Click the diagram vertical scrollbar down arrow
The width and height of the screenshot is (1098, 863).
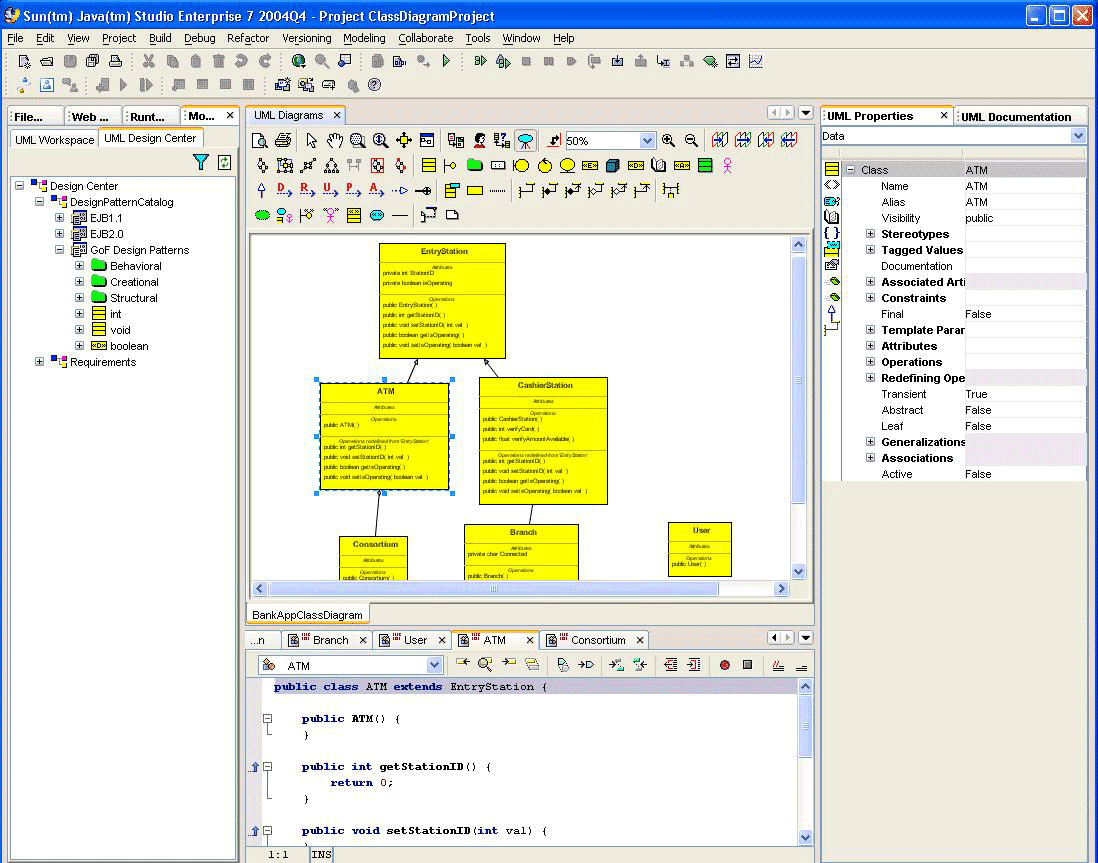798,572
